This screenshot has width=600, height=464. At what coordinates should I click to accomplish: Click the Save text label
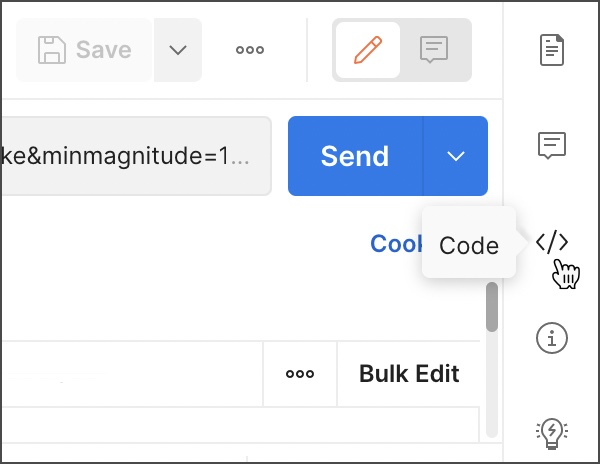coord(104,50)
